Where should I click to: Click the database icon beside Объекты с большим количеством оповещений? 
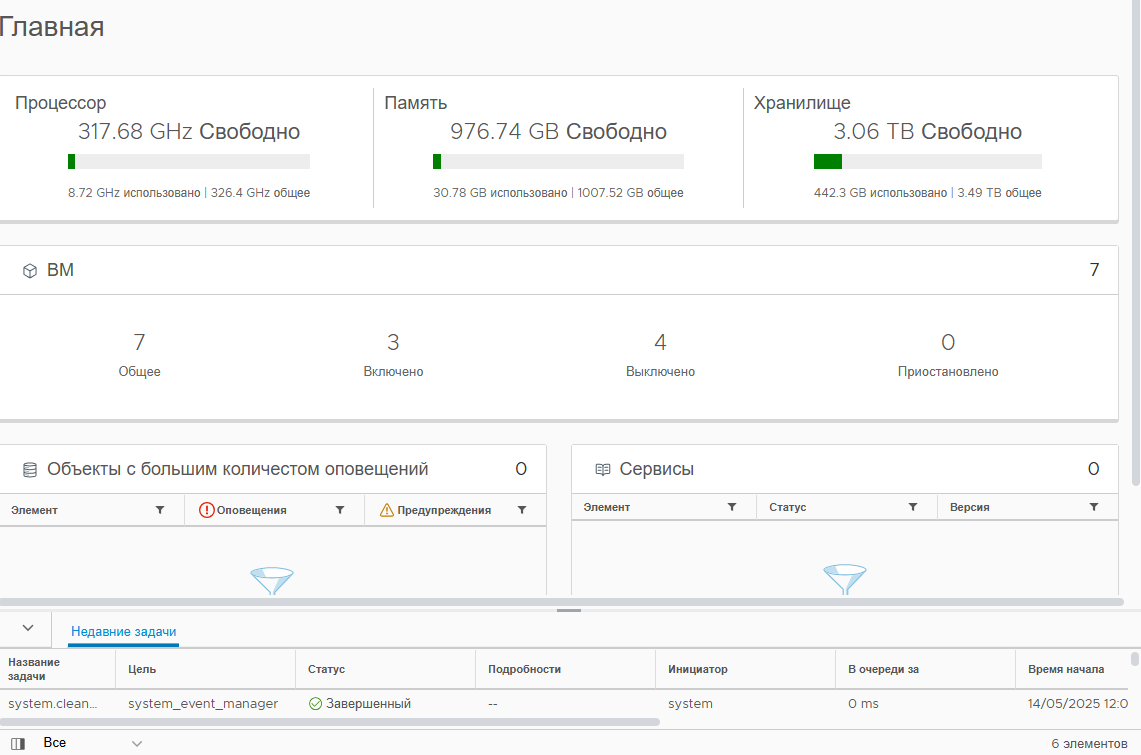[30, 470]
